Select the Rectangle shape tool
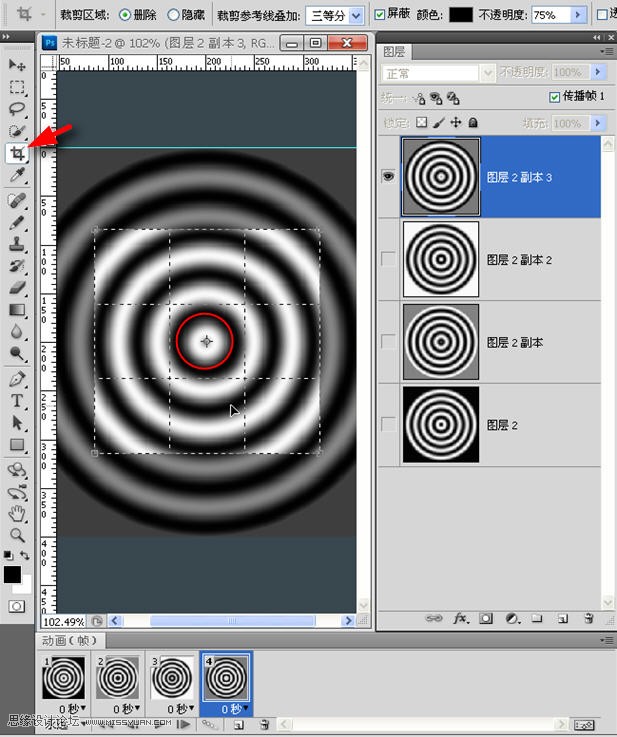 pyautogui.click(x=17, y=445)
